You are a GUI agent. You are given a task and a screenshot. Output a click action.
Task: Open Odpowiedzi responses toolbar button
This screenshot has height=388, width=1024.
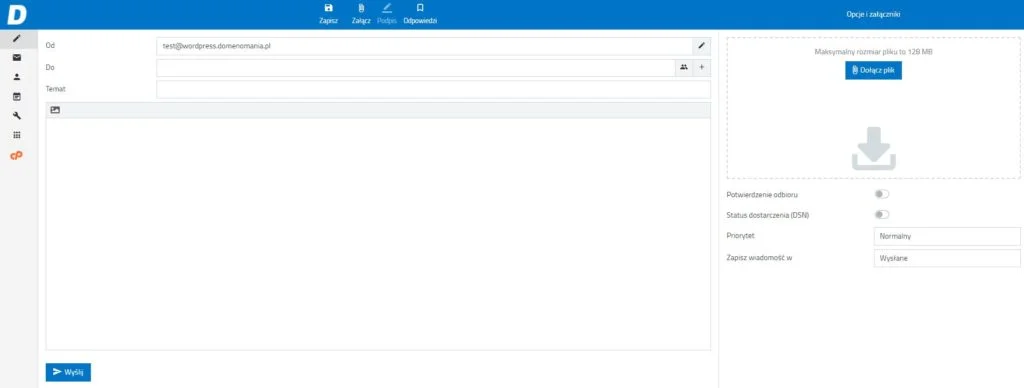coord(420,14)
